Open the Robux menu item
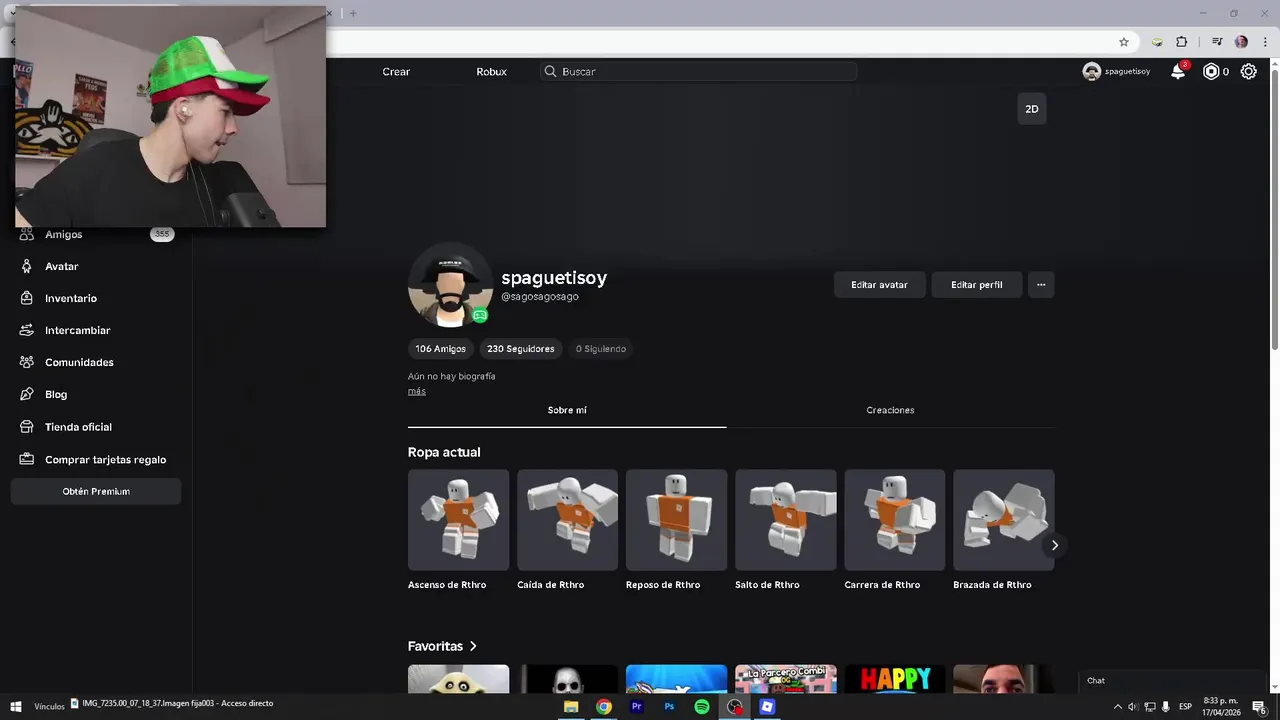The image size is (1280, 720). [491, 72]
